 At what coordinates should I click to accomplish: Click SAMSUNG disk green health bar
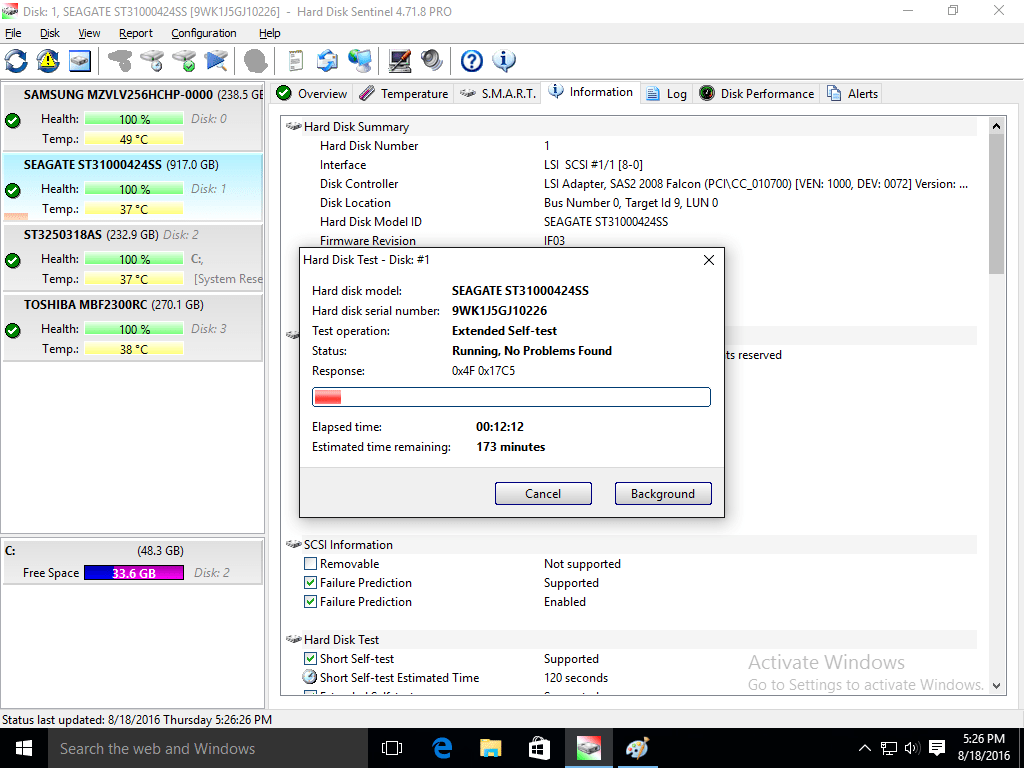tap(134, 119)
